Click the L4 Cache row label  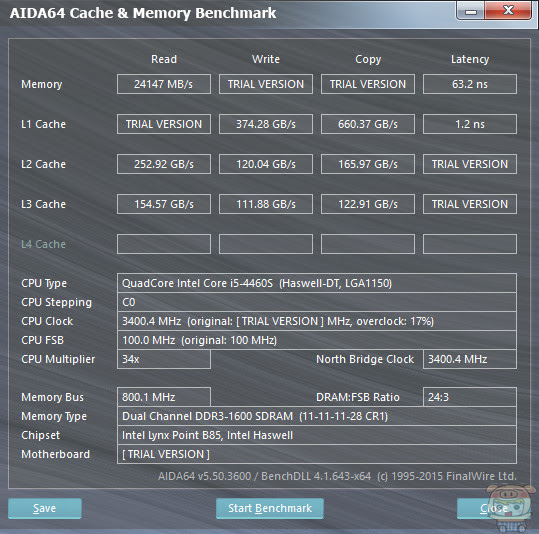pyautogui.click(x=43, y=244)
